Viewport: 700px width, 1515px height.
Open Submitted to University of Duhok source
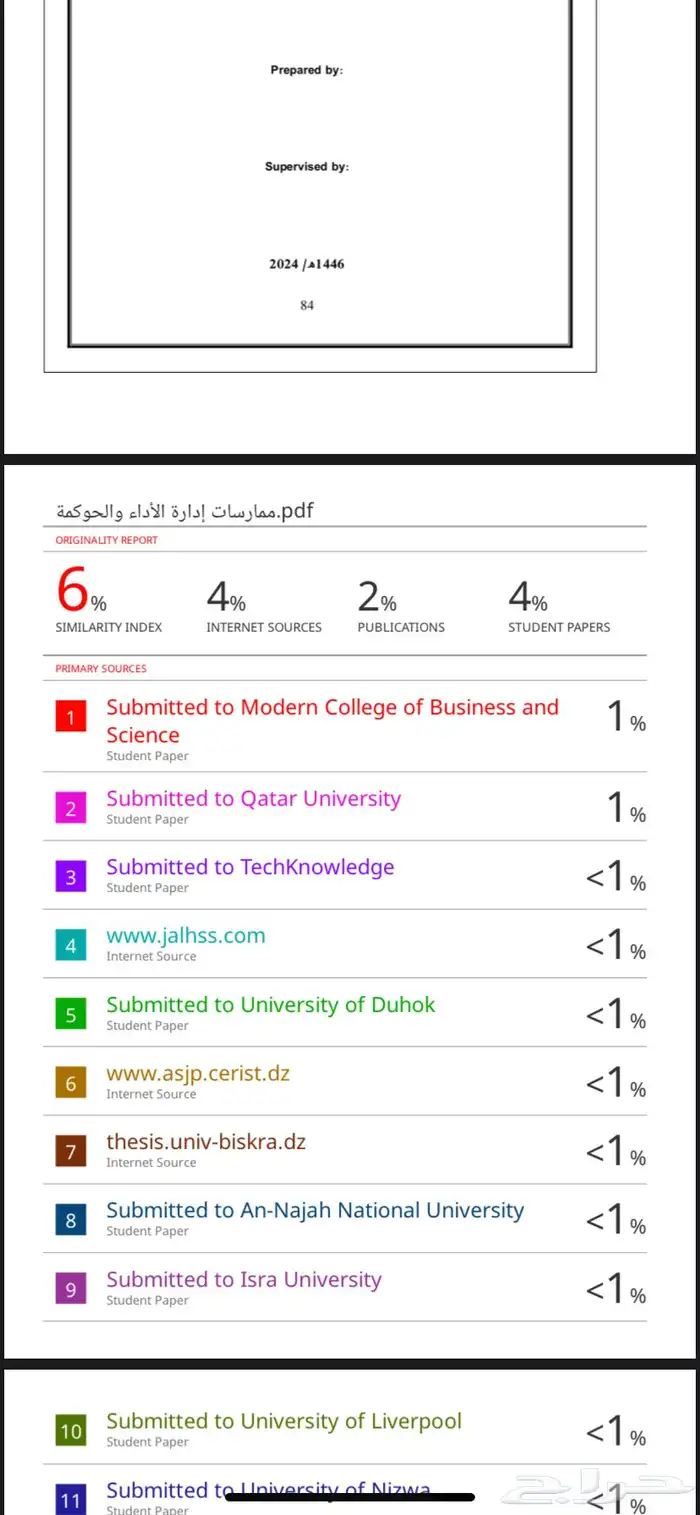point(271,1004)
